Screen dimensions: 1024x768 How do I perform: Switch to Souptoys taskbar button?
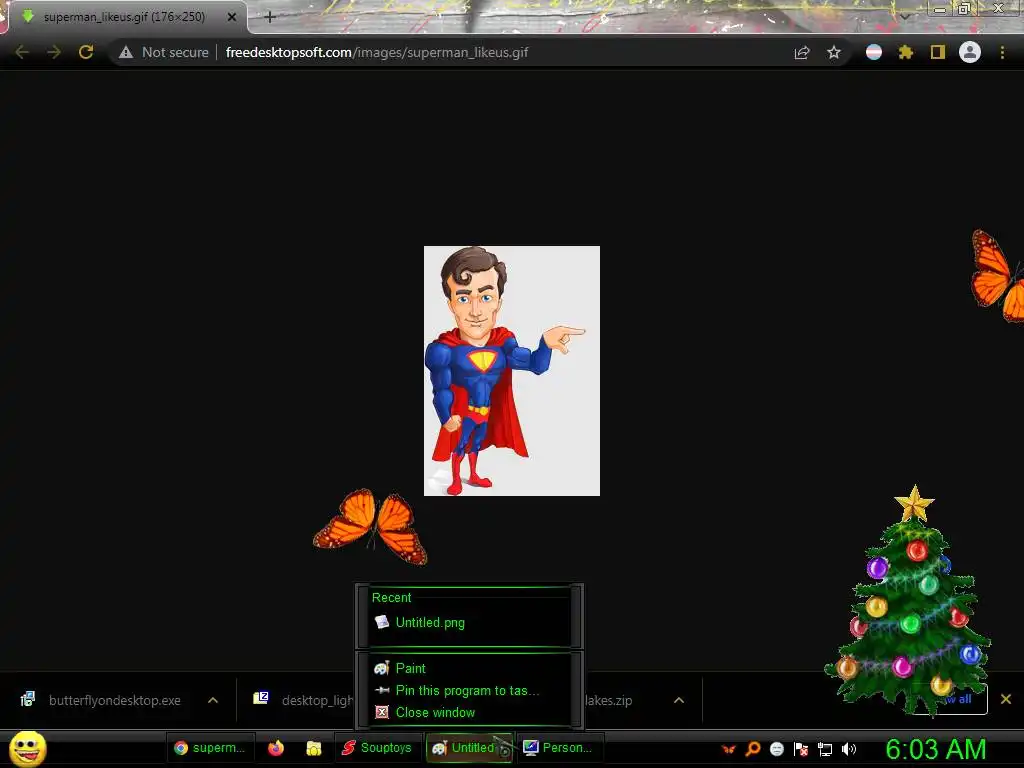click(x=377, y=748)
